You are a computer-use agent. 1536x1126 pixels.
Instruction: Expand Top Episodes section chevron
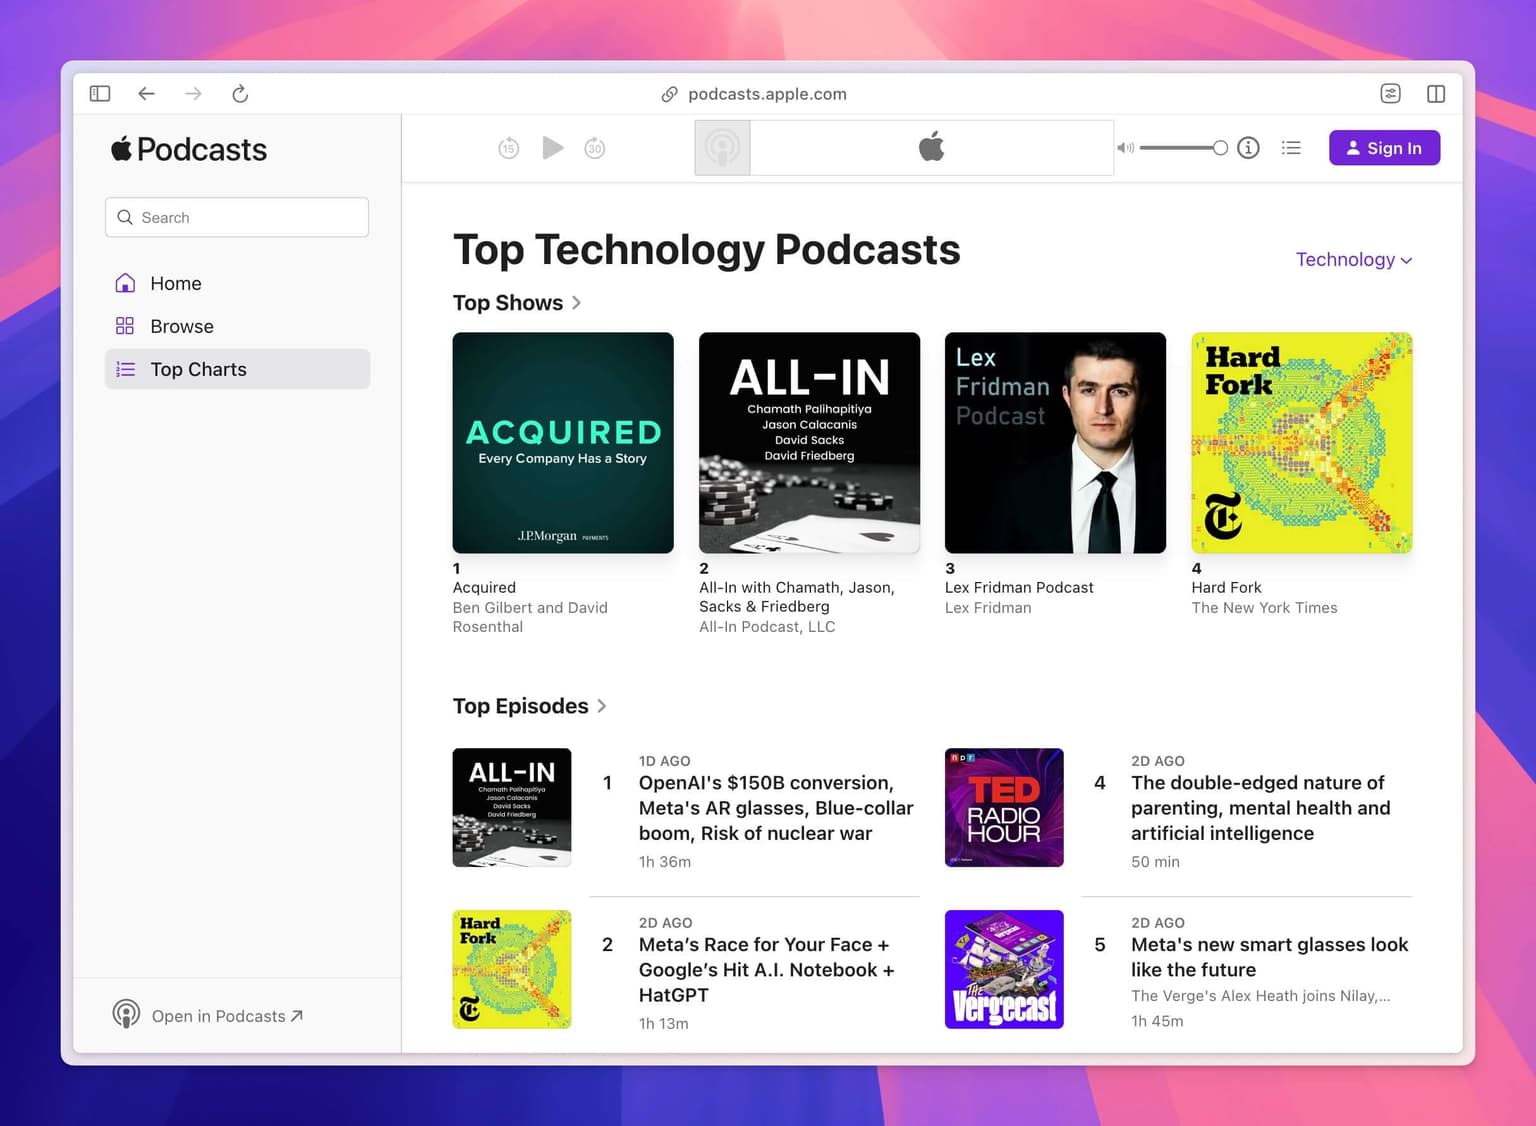(602, 706)
